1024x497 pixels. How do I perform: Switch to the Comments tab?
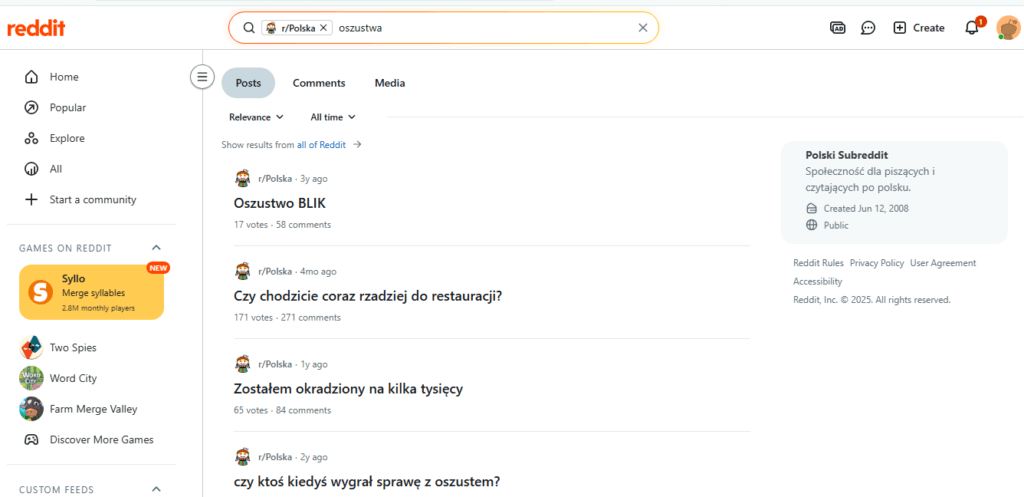(x=319, y=83)
